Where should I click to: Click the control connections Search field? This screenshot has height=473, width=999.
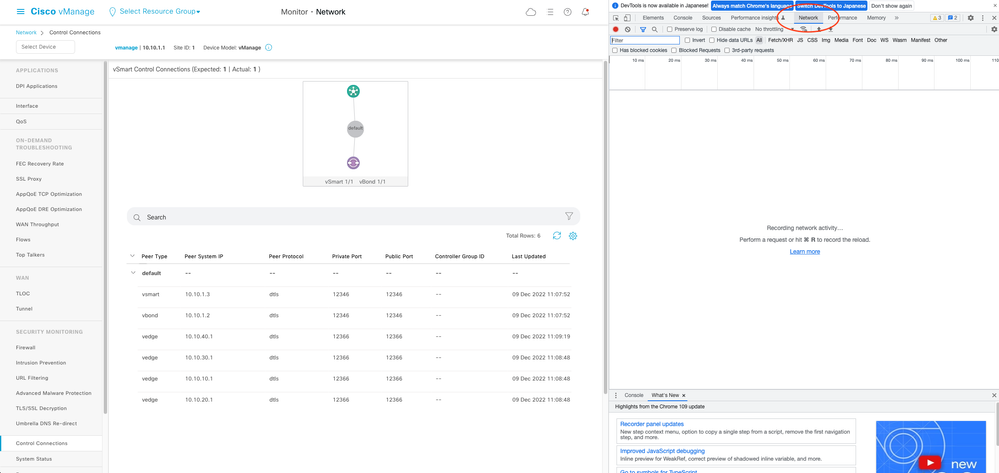353,217
